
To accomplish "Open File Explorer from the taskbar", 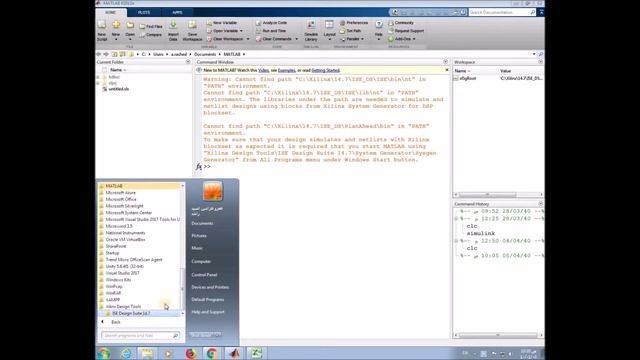I will [147, 353].
